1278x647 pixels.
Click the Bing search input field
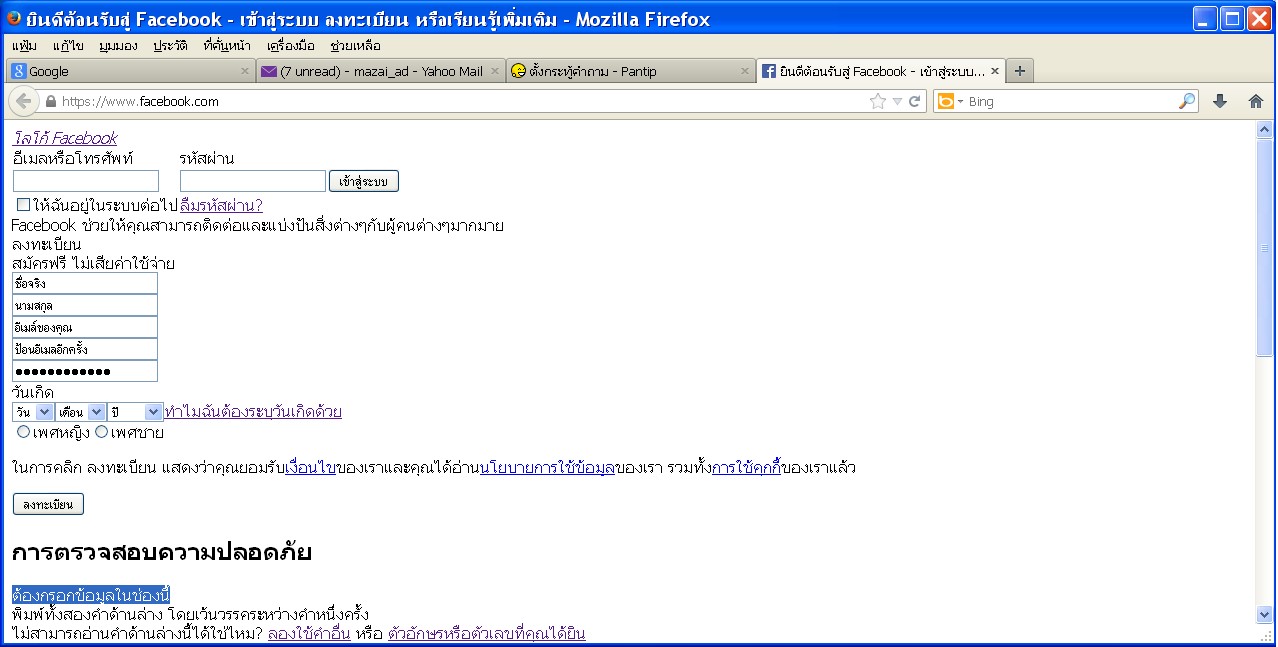coord(1071,102)
